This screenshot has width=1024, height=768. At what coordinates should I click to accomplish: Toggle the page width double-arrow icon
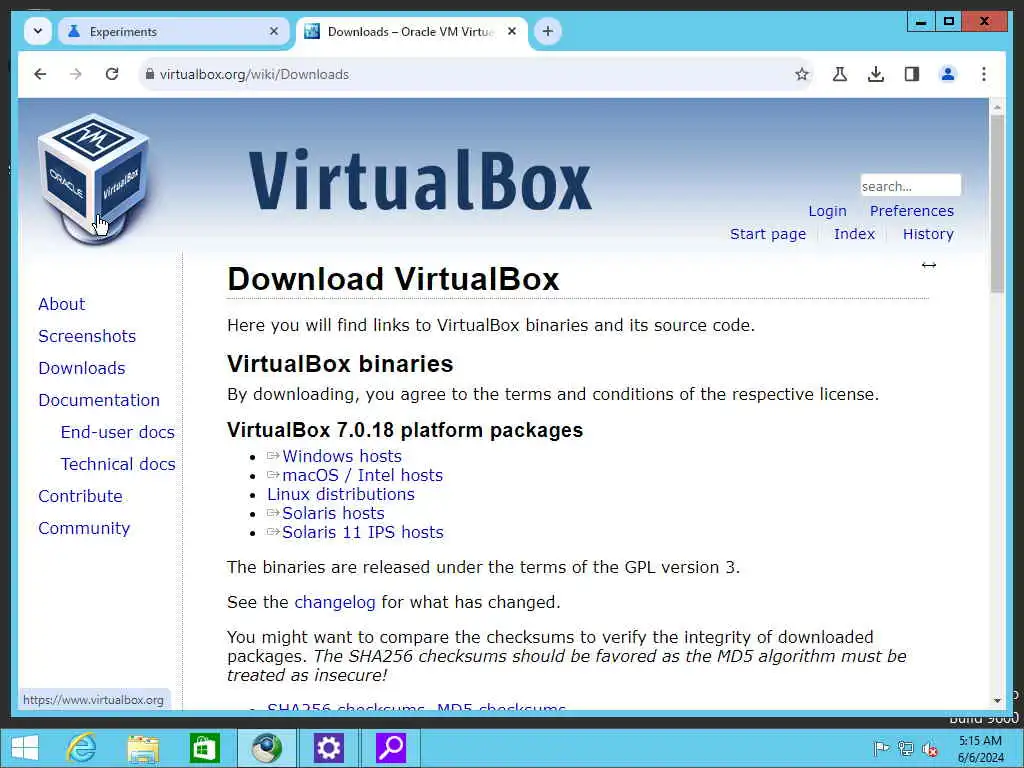pos(929,265)
